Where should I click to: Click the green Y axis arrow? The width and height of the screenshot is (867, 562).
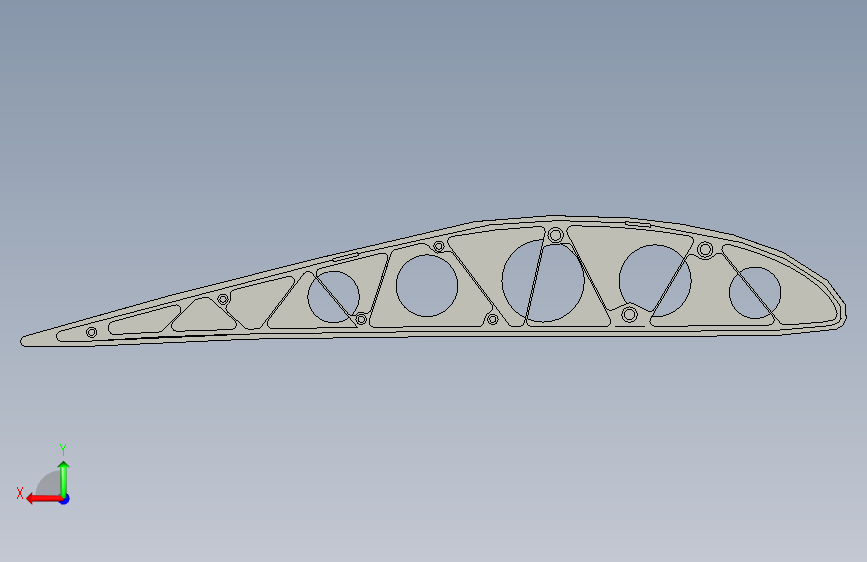[x=64, y=478]
